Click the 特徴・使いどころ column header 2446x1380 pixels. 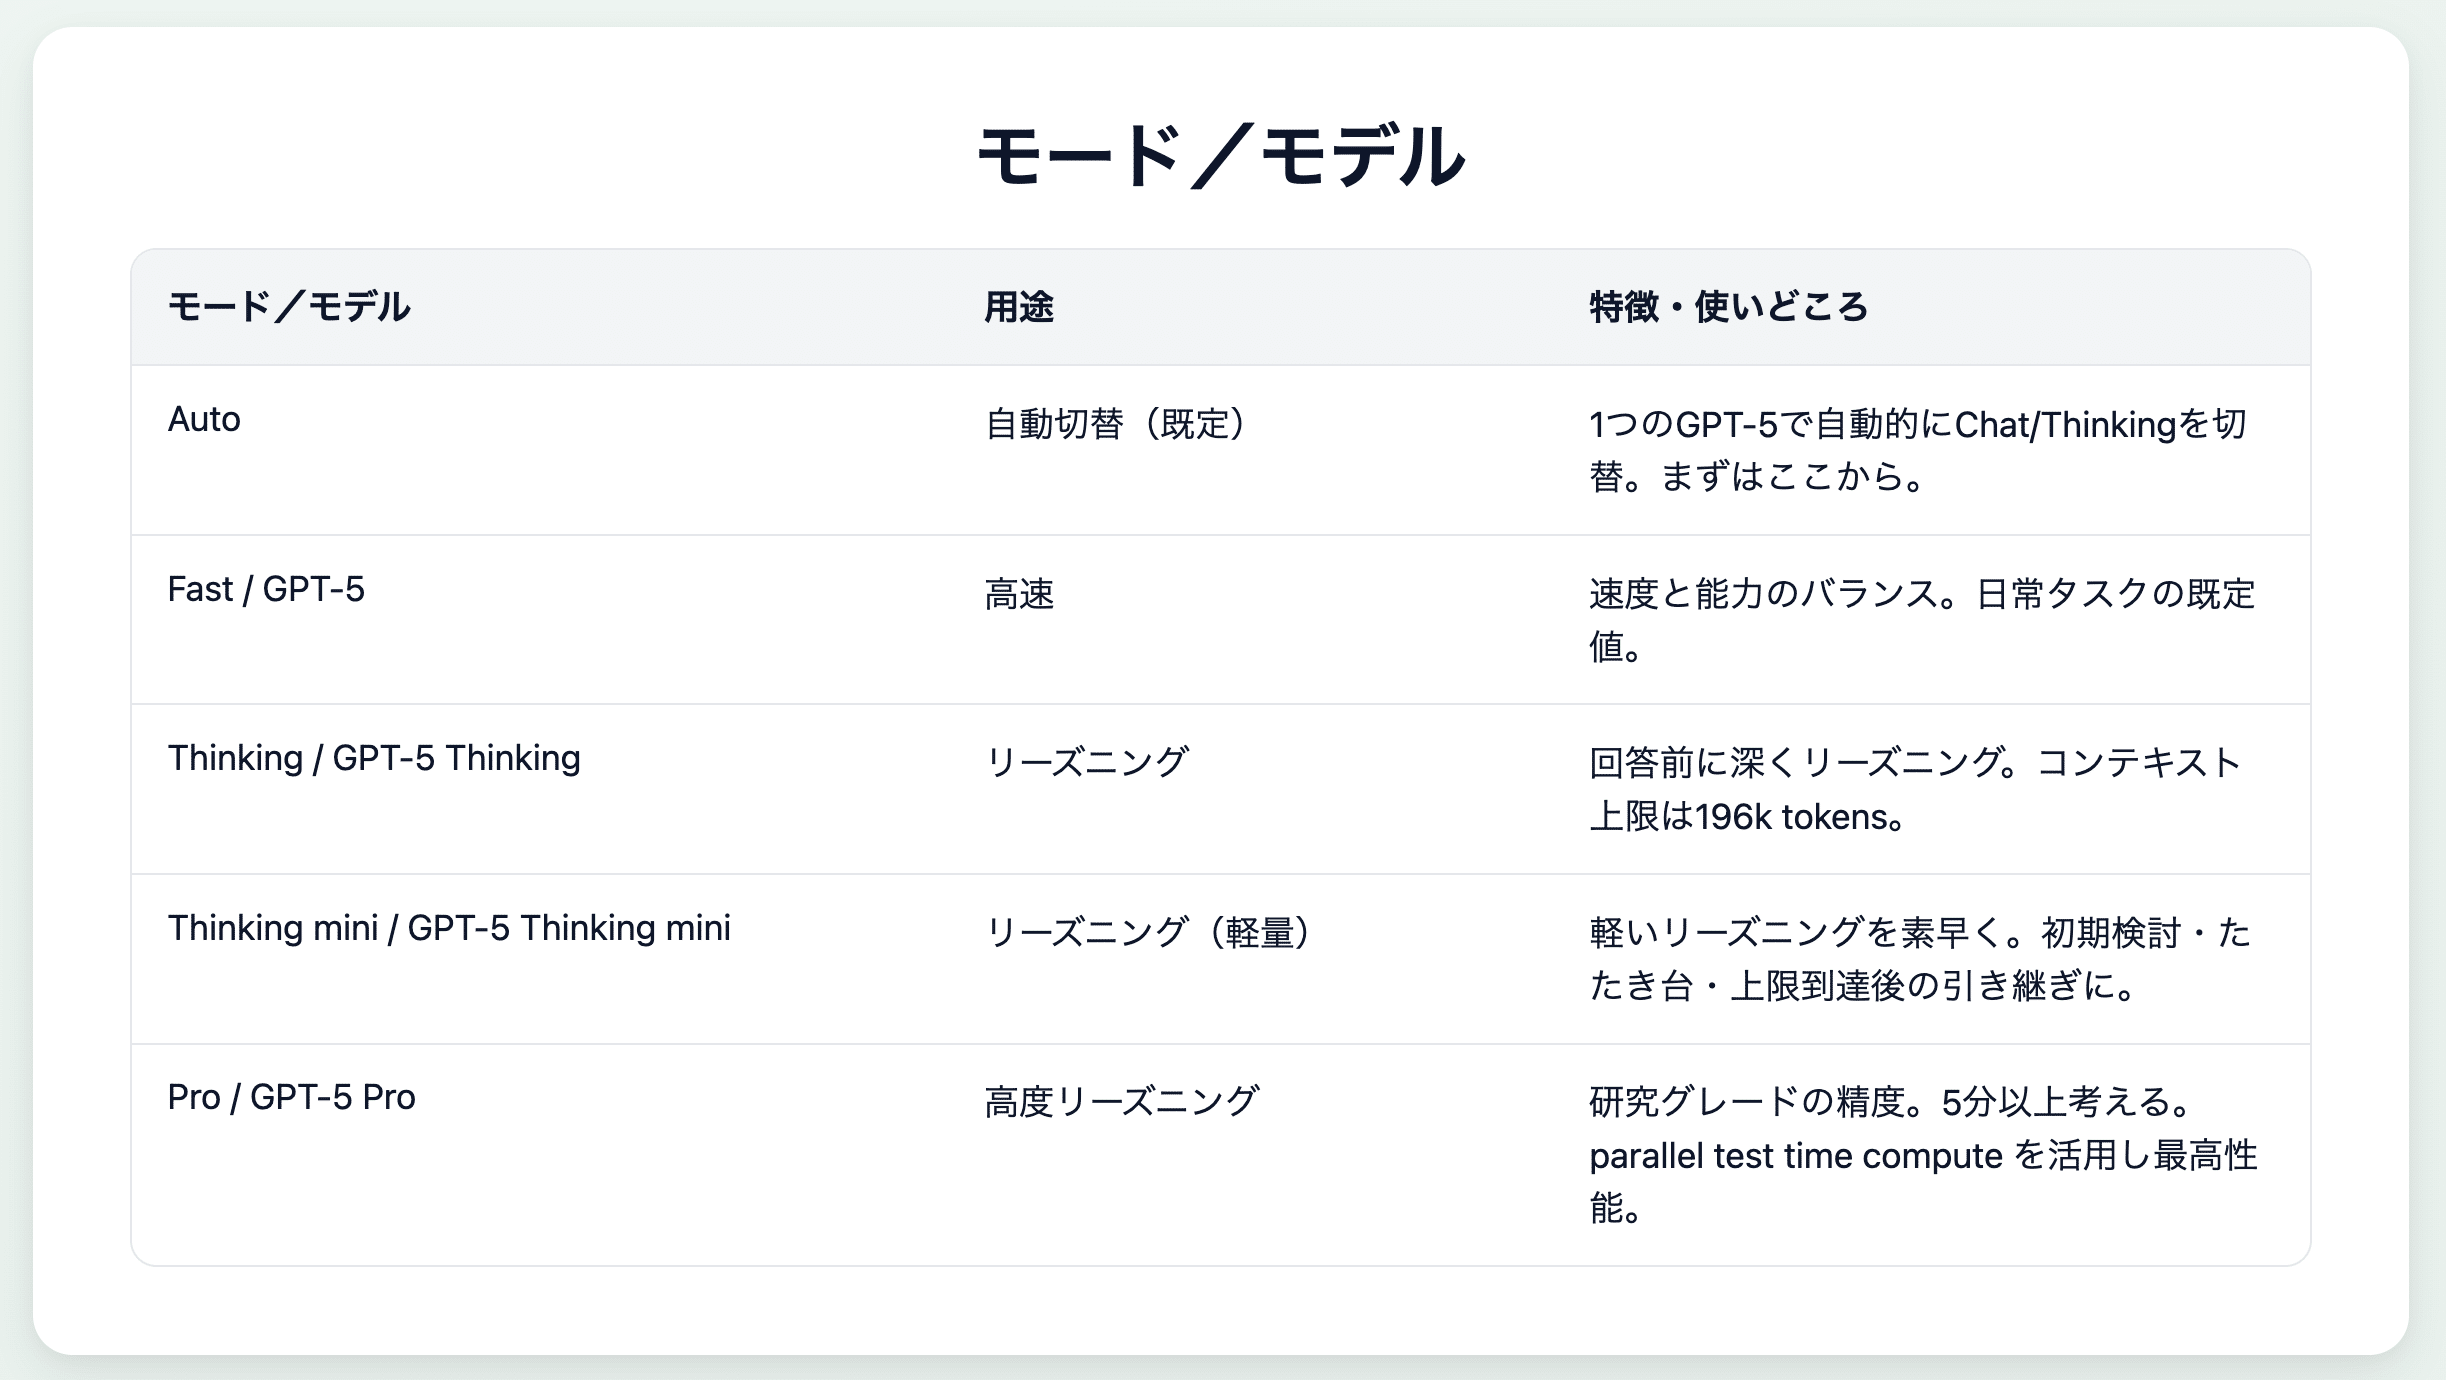[x=1729, y=307]
